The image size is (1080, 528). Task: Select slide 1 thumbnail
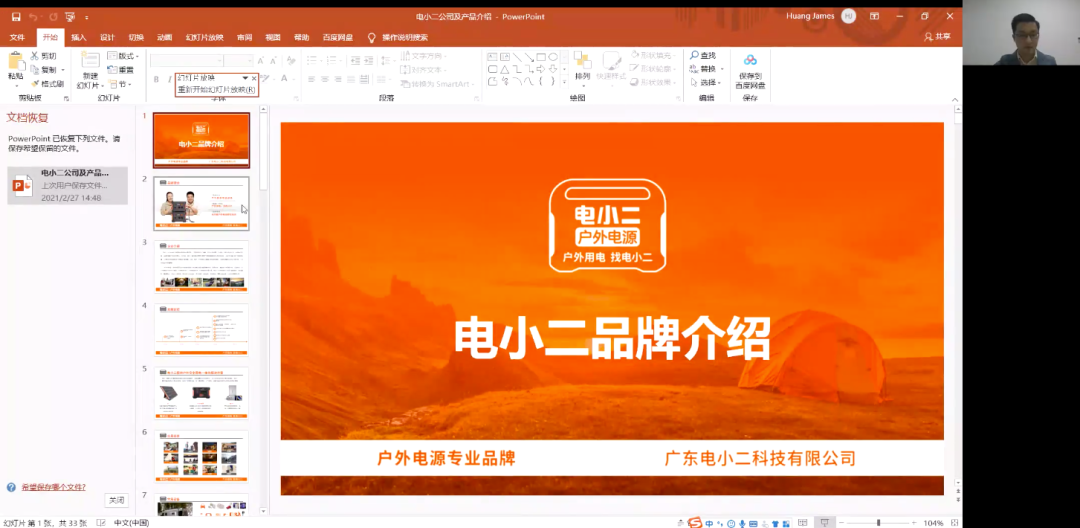pos(201,140)
